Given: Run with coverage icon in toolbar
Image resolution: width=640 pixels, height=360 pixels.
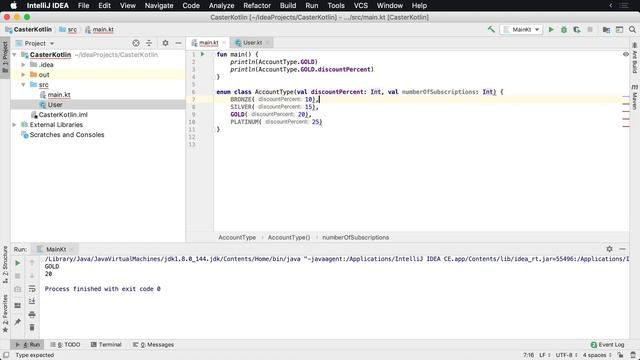Looking at the screenshot, I should click(577, 29).
